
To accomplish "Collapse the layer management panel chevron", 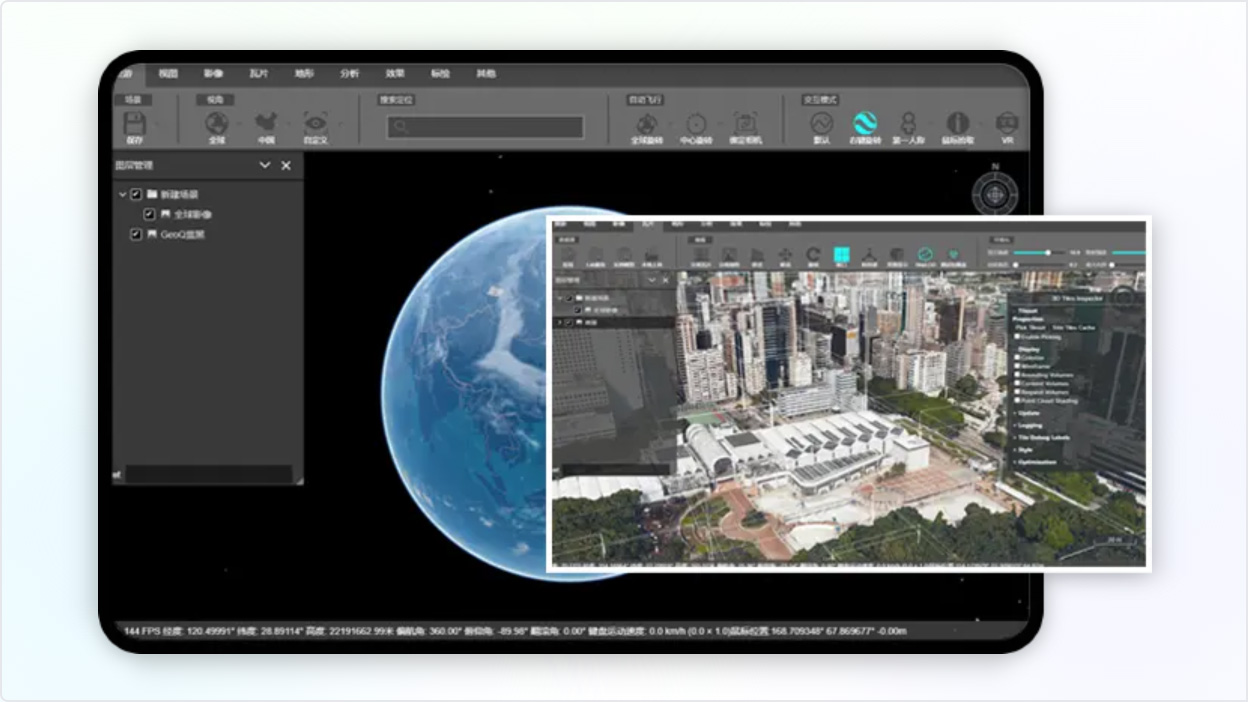I will (265, 166).
